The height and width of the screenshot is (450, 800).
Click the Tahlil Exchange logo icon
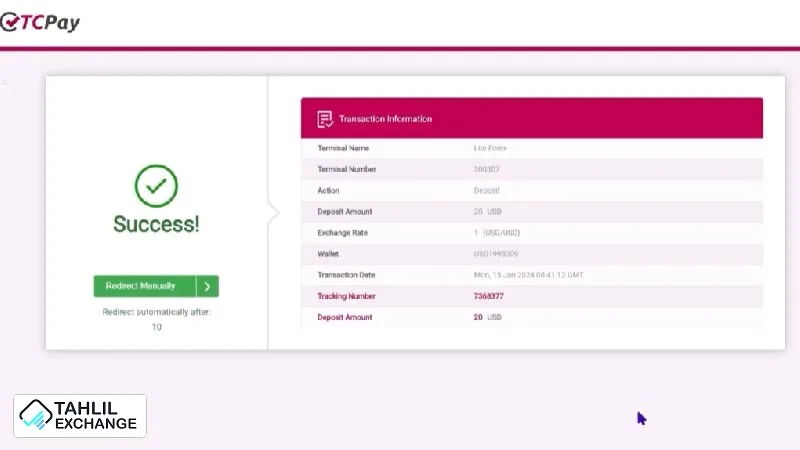pyautogui.click(x=38, y=415)
